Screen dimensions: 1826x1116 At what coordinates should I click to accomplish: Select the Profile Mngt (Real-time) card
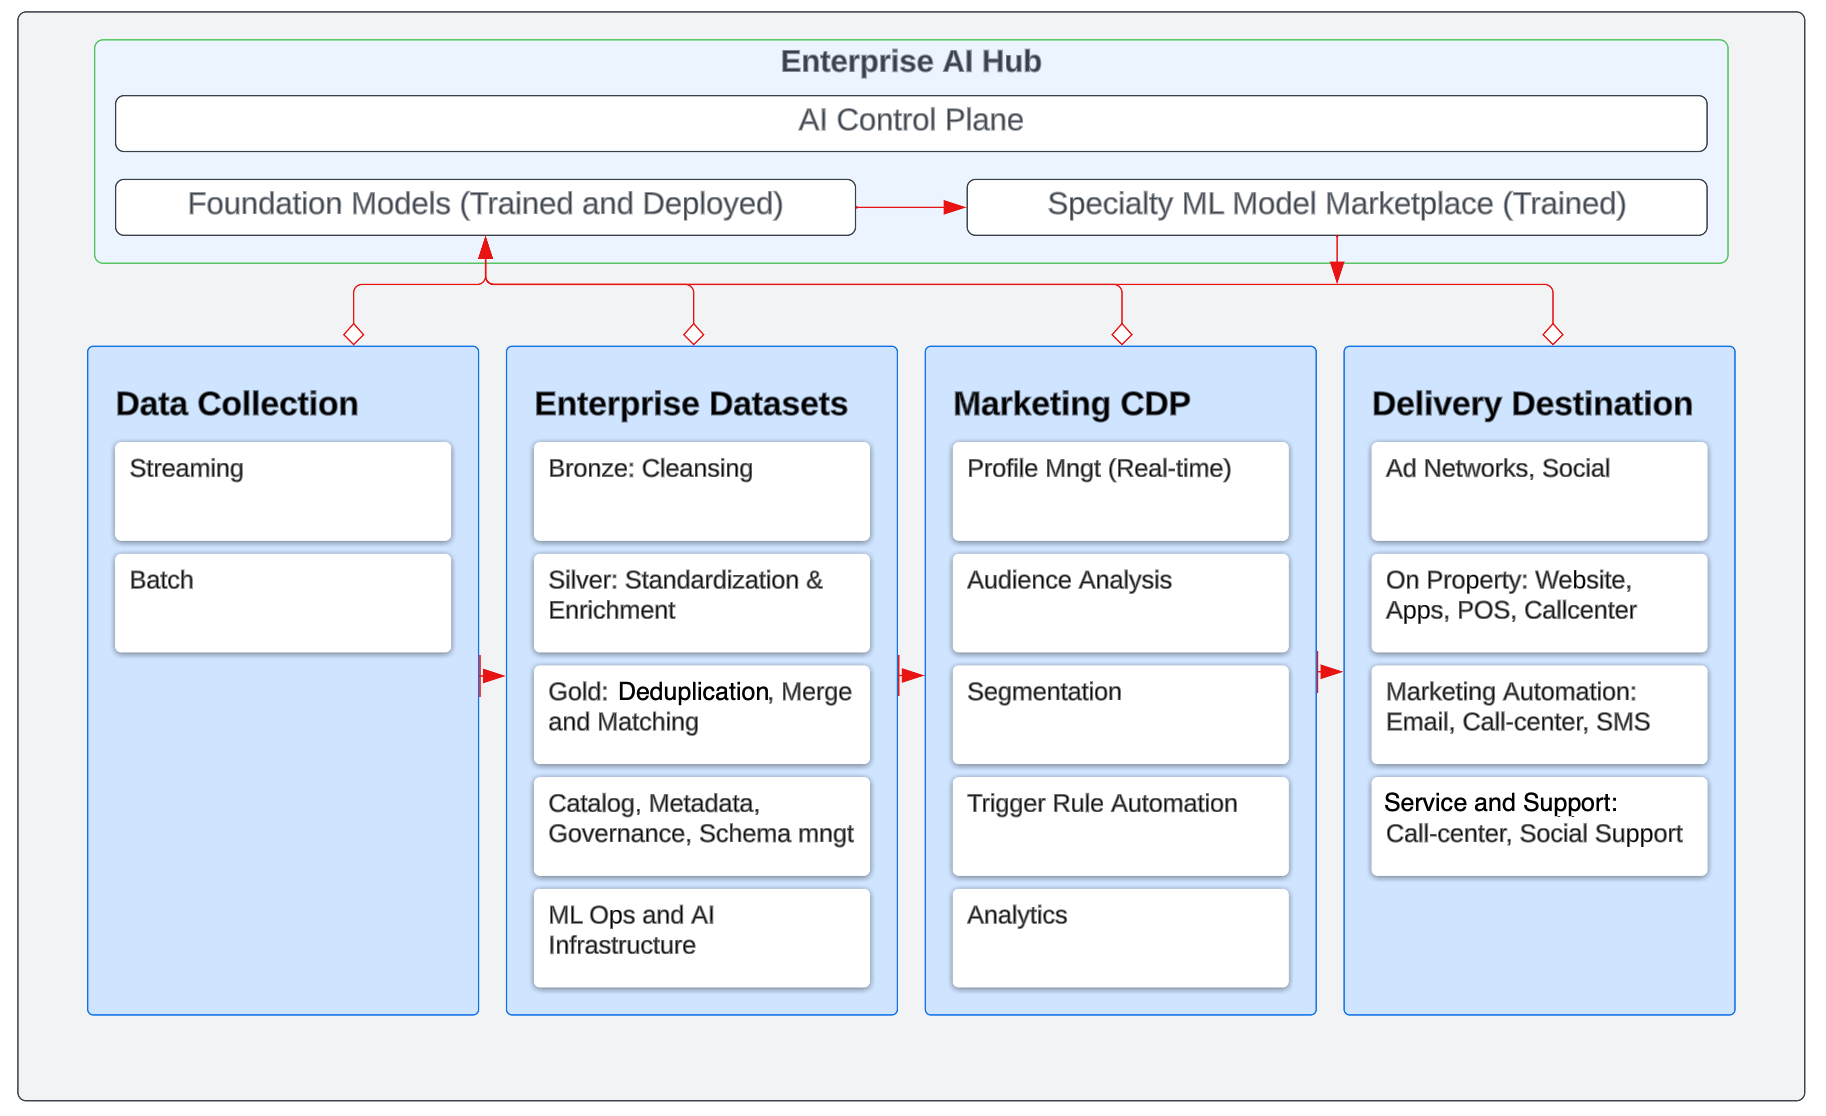pyautogui.click(x=1121, y=491)
